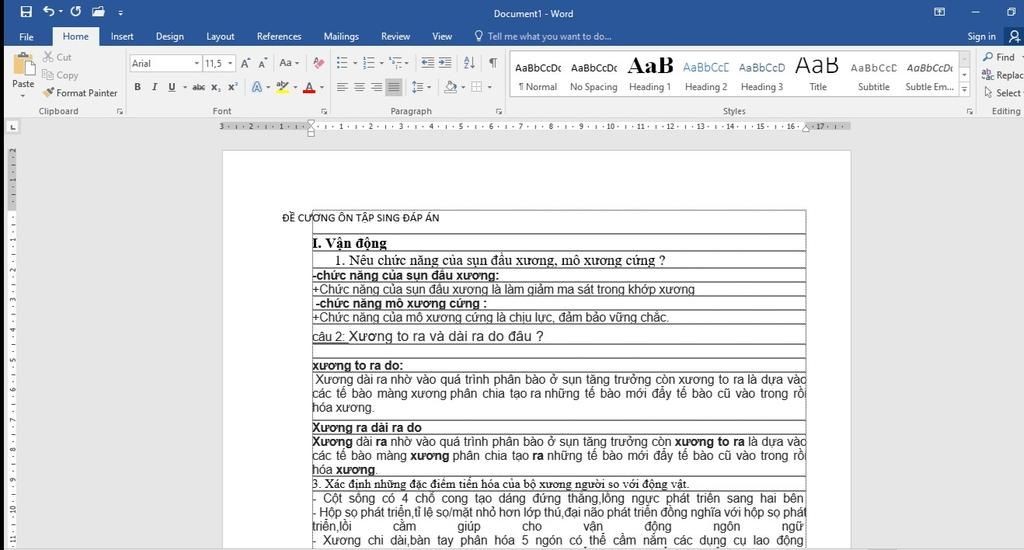Click Decrease Indent icon
The width and height of the screenshot is (1024, 550).
coord(427,63)
